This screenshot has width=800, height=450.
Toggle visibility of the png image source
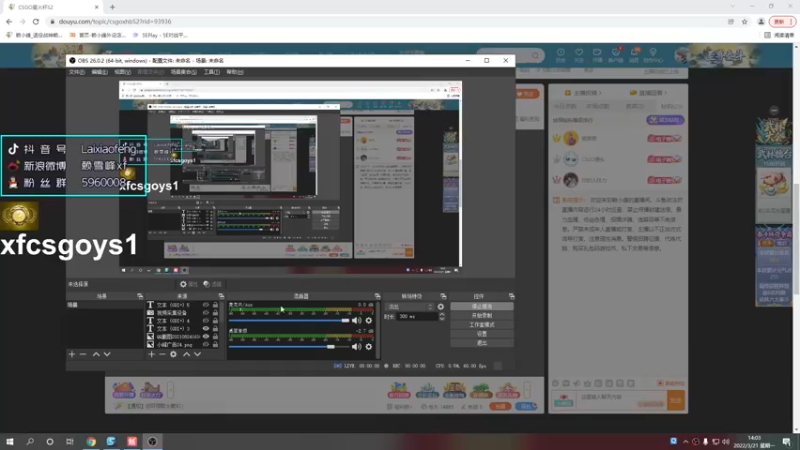tap(206, 344)
